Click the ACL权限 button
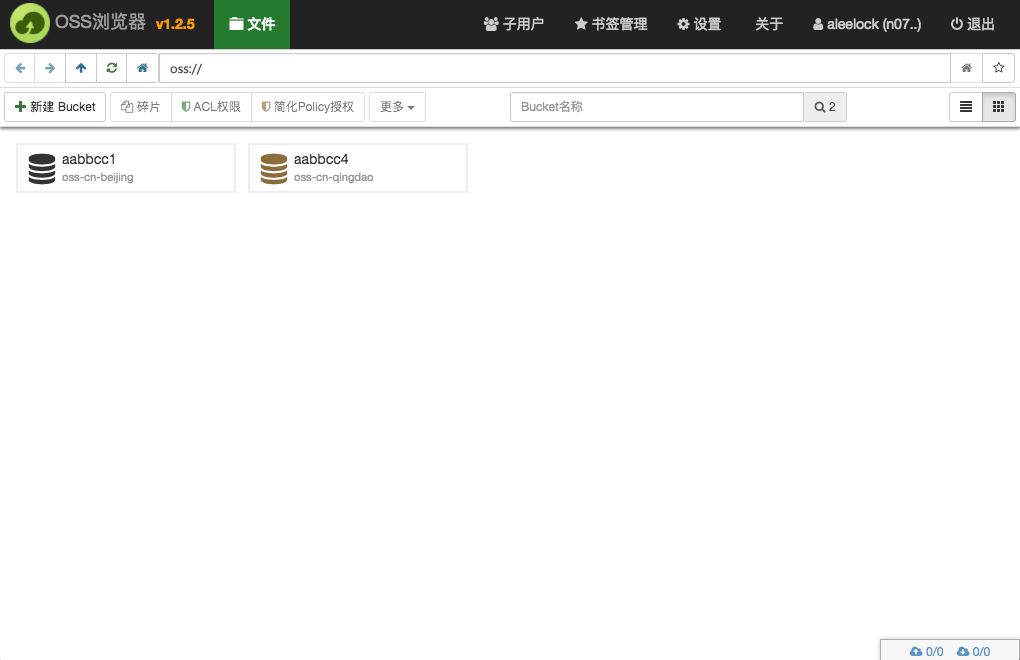Viewport: 1020px width, 660px height. pyautogui.click(x=211, y=106)
